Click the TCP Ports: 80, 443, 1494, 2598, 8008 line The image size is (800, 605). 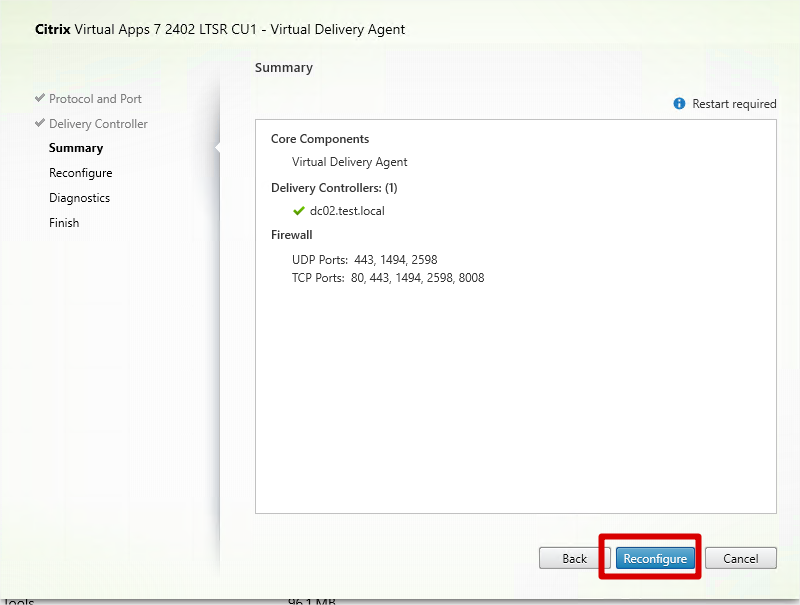(x=388, y=278)
